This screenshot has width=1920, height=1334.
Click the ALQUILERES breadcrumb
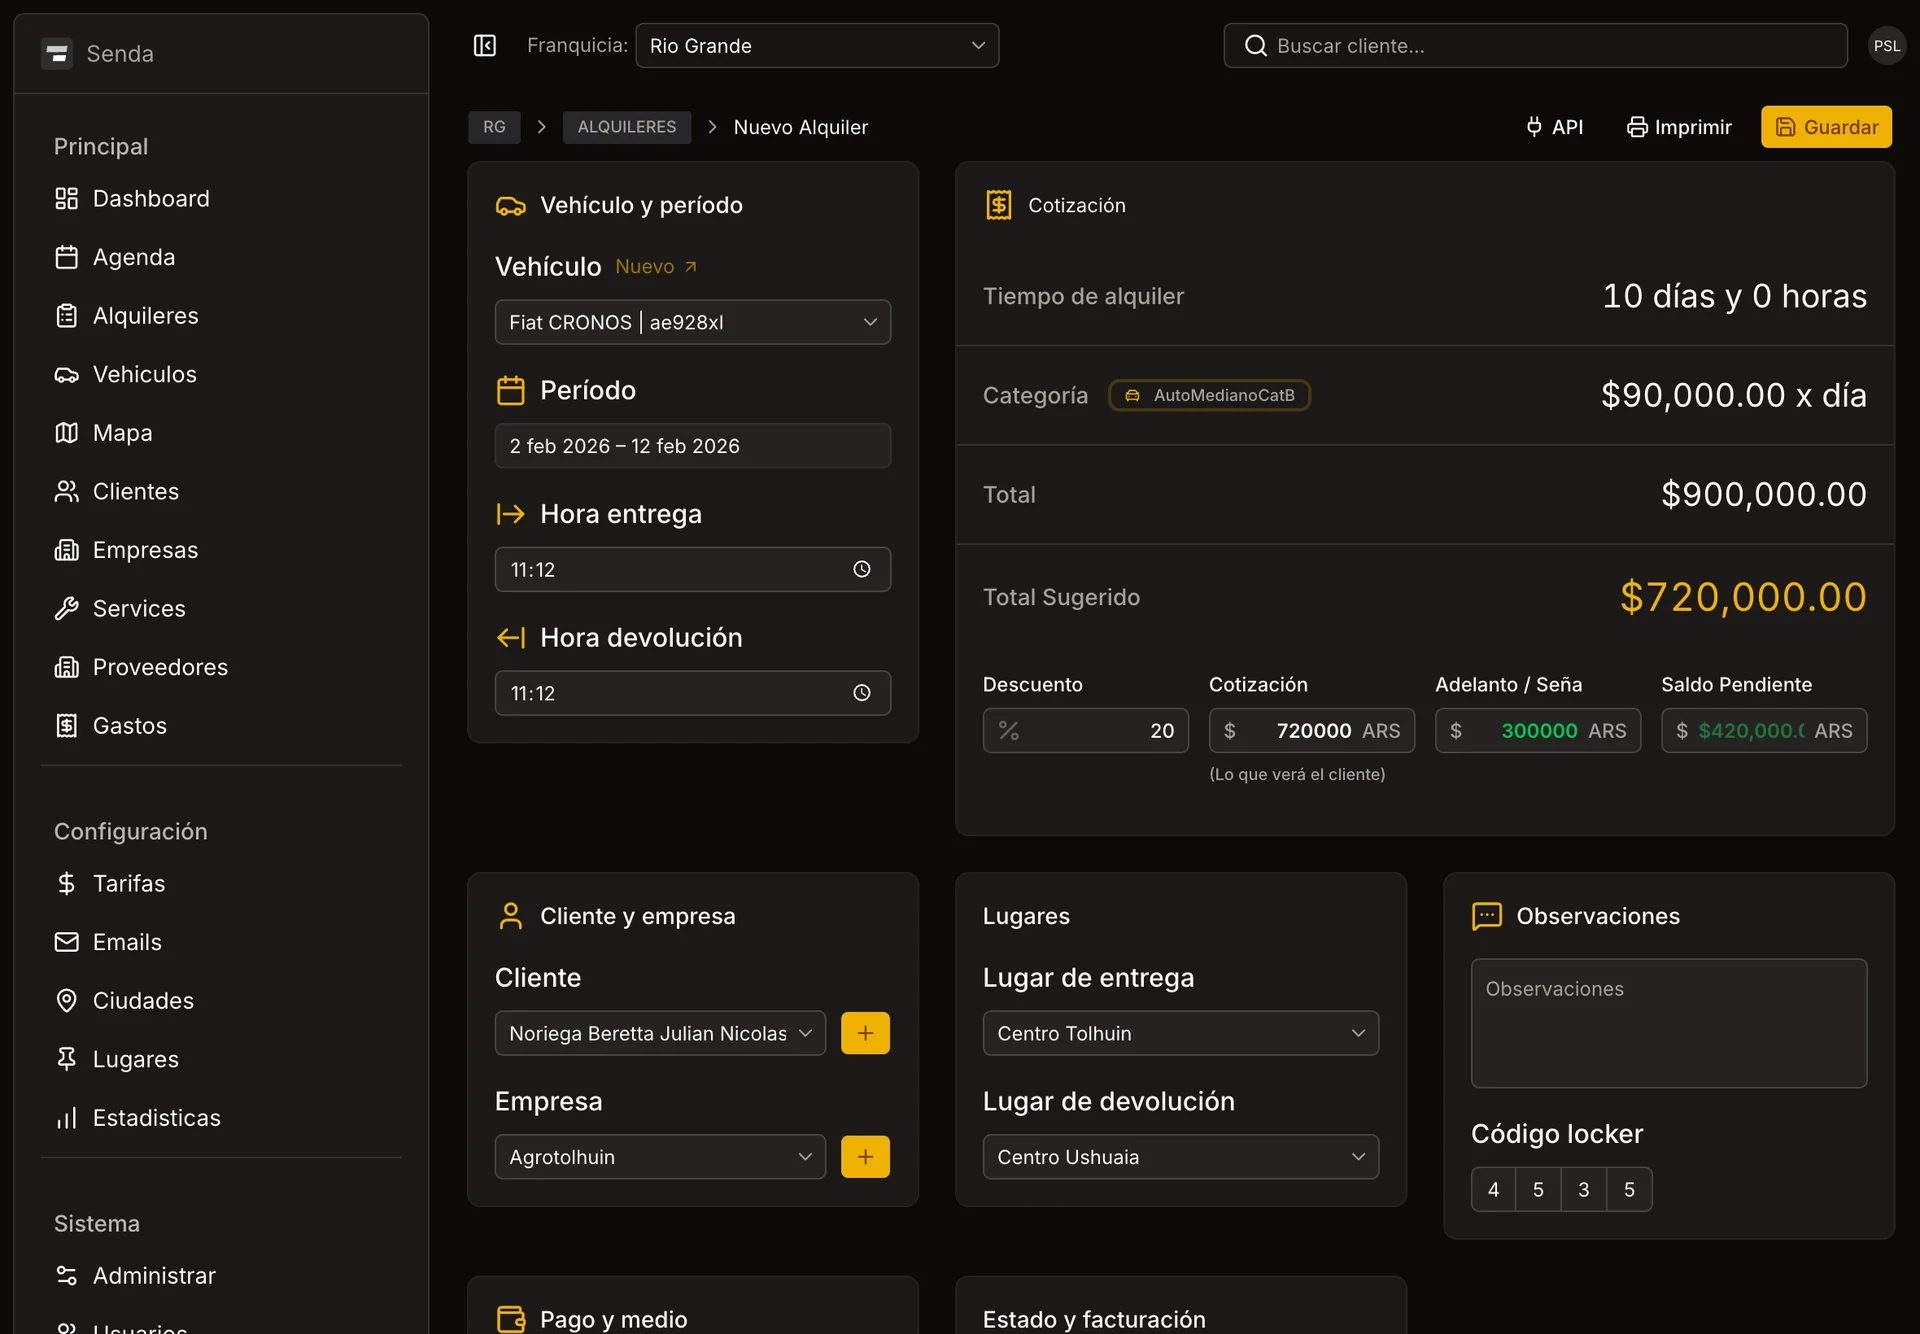pos(626,127)
